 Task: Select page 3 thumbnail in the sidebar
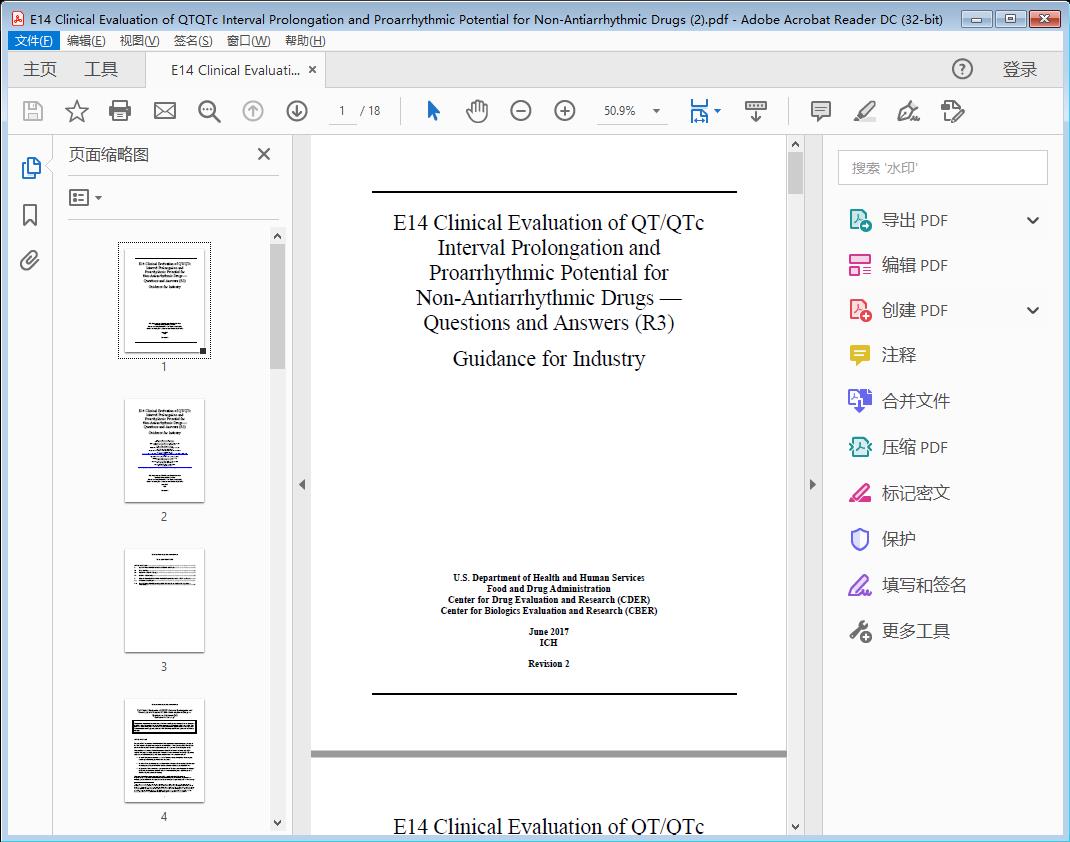pos(164,600)
